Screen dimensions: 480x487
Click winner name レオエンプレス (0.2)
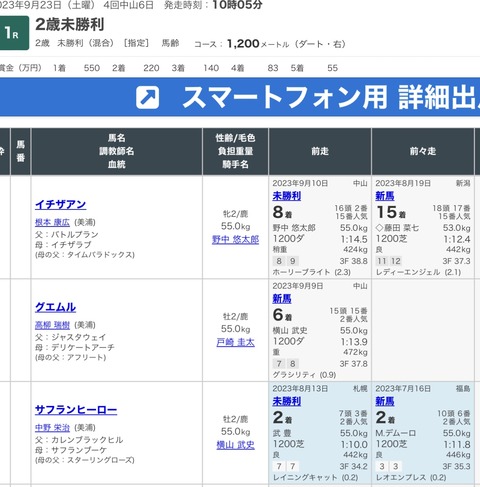tap(411, 478)
